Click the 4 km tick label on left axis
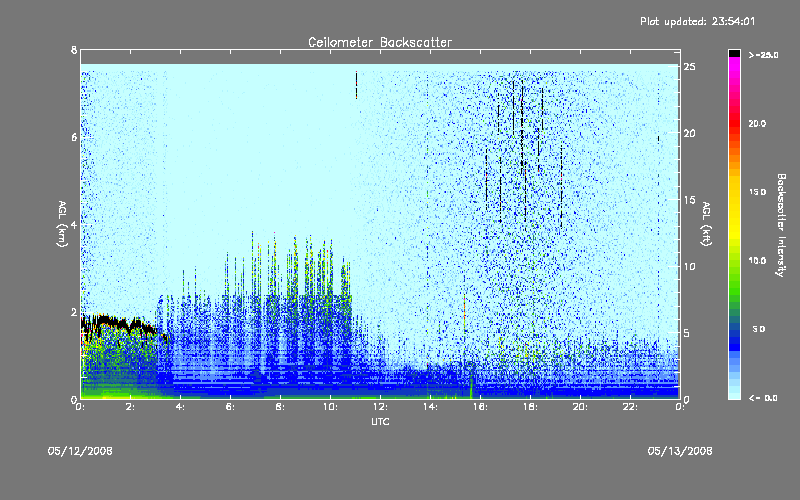This screenshot has height=500, width=800. click(x=74, y=224)
